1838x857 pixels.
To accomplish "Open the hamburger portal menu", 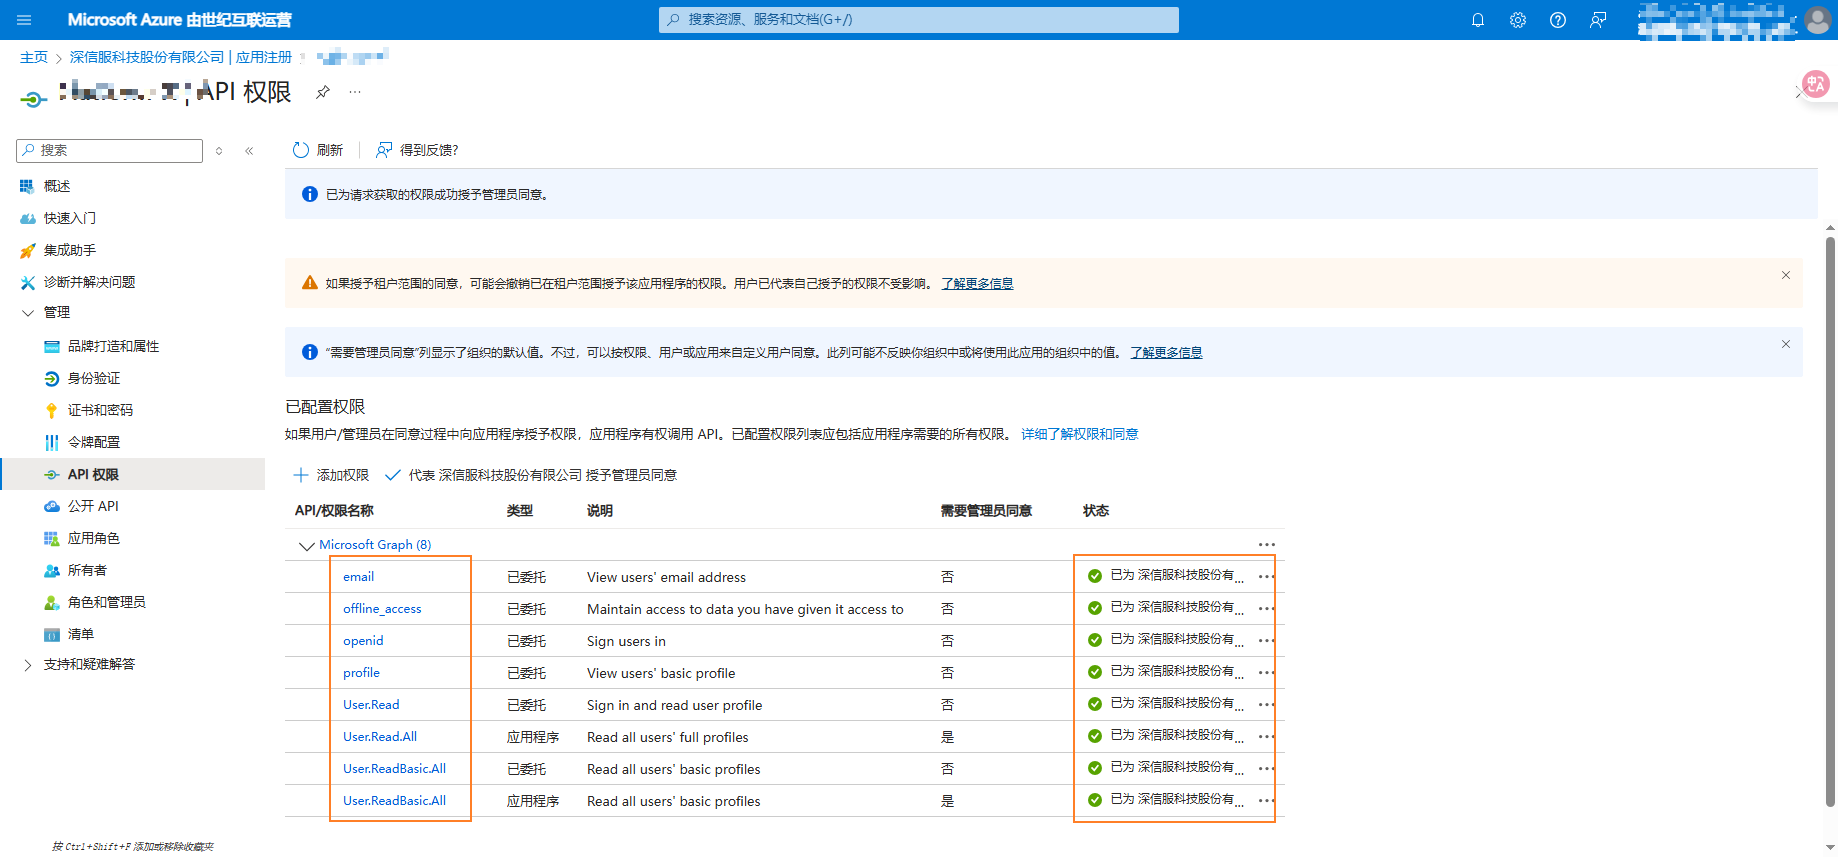I will [x=24, y=20].
